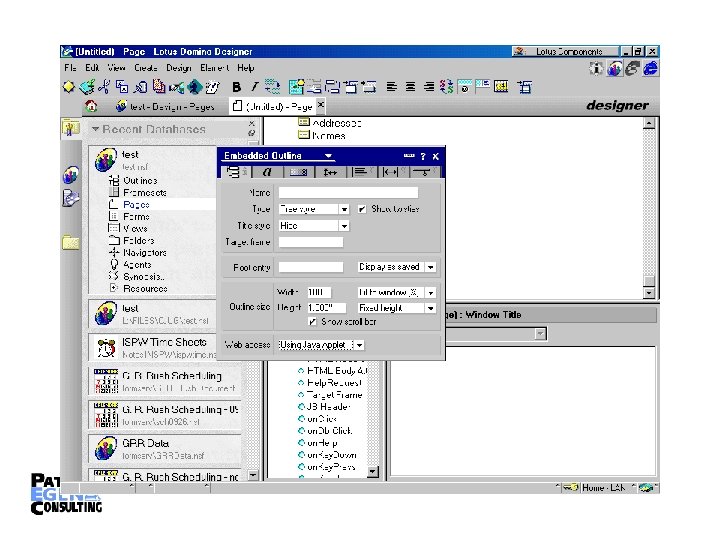This screenshot has width=720, height=540.
Task: Open the dropdown beside Window Title header
Action: [540, 334]
